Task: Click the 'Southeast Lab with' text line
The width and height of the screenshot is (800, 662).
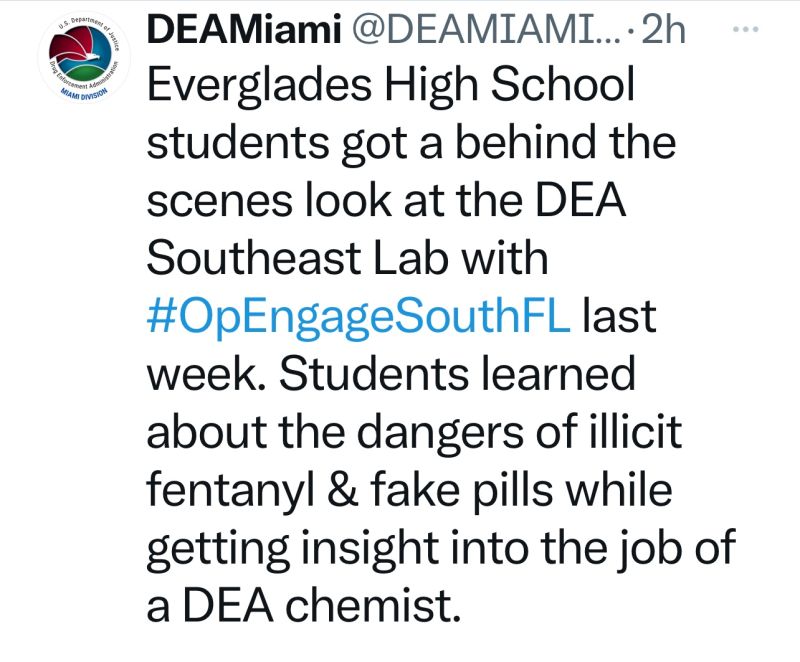Action: point(347,258)
